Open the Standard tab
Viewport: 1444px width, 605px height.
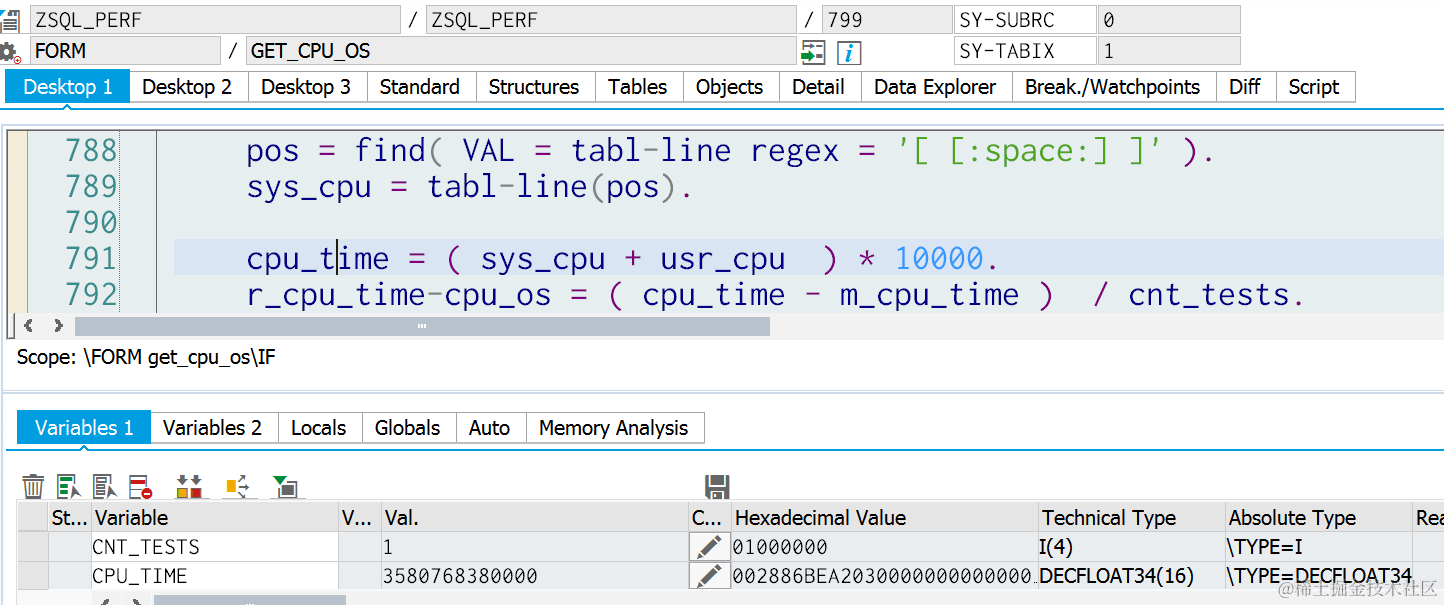tap(420, 87)
